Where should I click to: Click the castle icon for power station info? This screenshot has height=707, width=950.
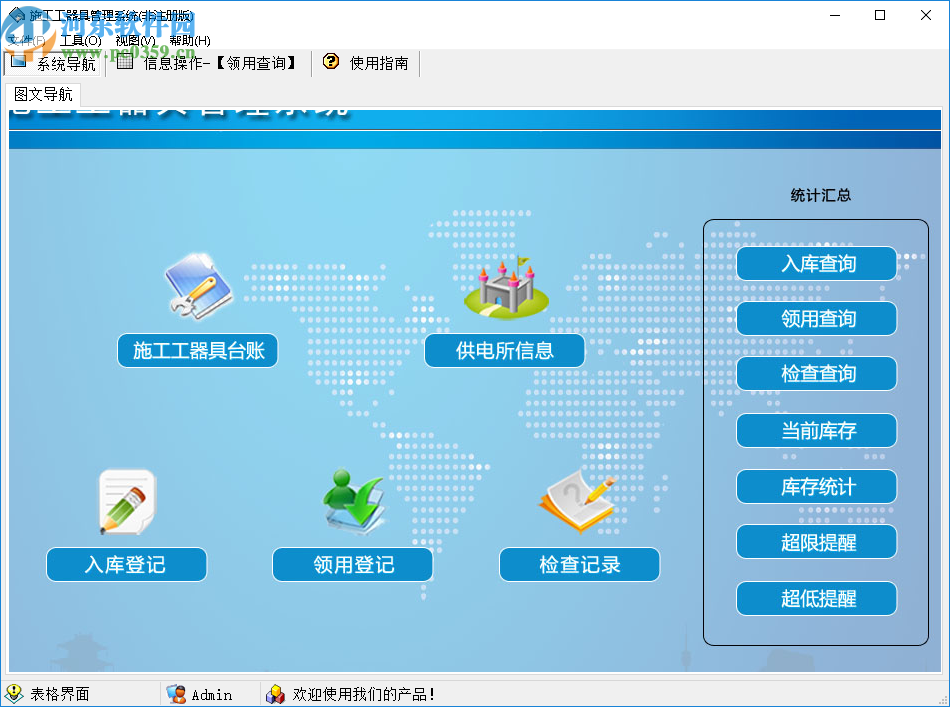507,287
